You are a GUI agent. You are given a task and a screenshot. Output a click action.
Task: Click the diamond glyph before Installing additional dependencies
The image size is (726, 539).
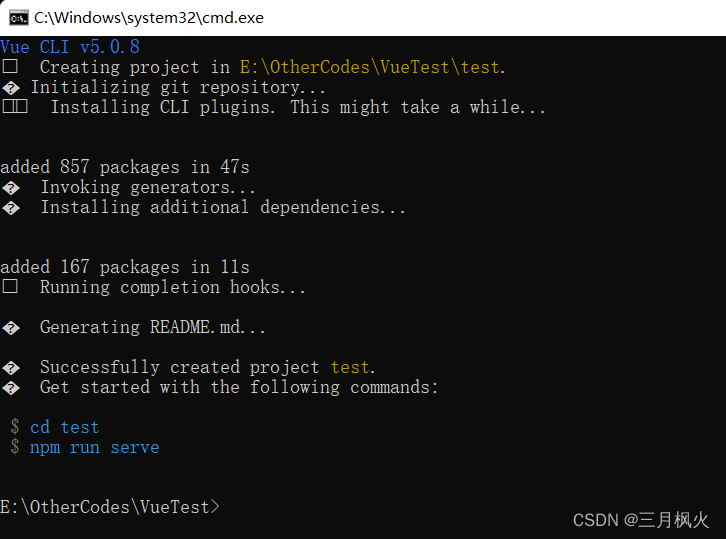(11, 208)
